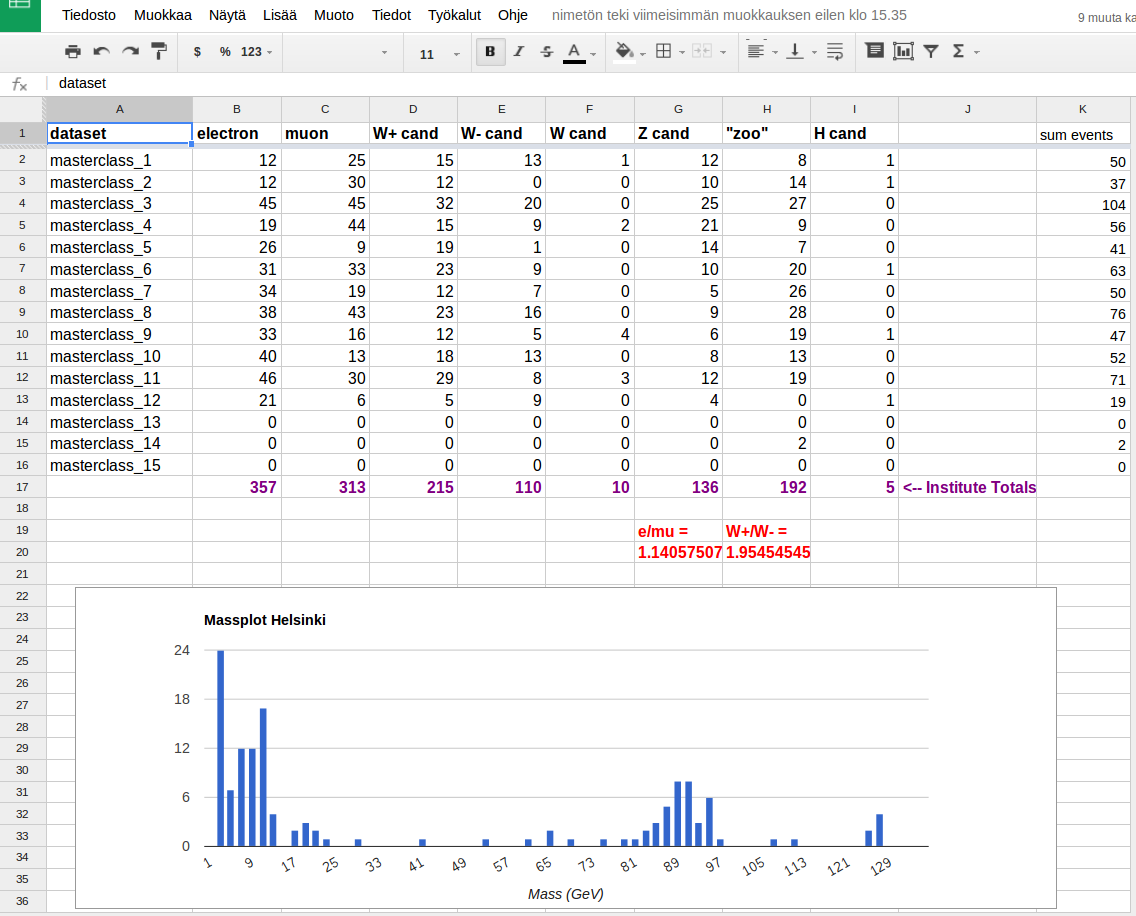1136x916 pixels.
Task: Open the text color dropdown arrow
Action: tap(593, 54)
